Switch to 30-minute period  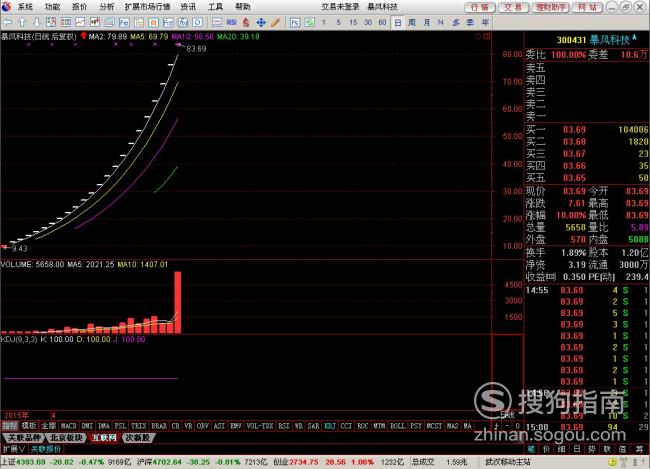[x=368, y=22]
